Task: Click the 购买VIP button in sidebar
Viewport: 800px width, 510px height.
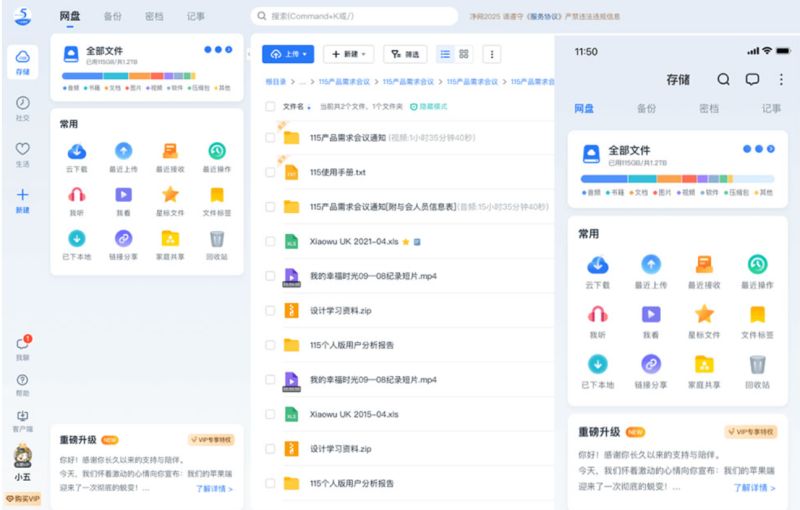Action: (x=22, y=499)
